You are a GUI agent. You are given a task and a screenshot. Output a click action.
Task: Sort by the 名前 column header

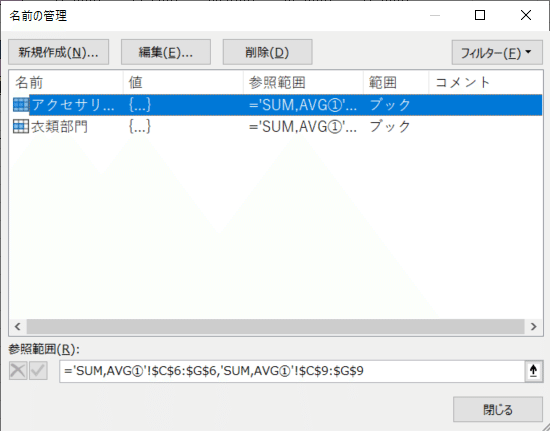[67, 82]
